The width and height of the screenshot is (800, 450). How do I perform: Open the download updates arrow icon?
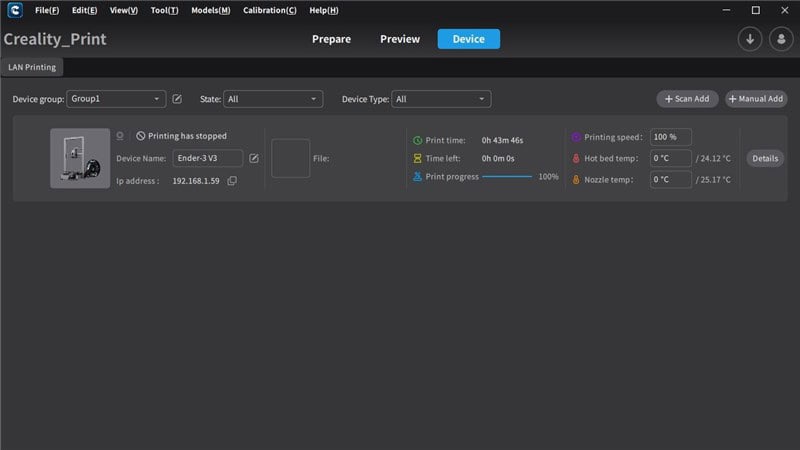(749, 39)
